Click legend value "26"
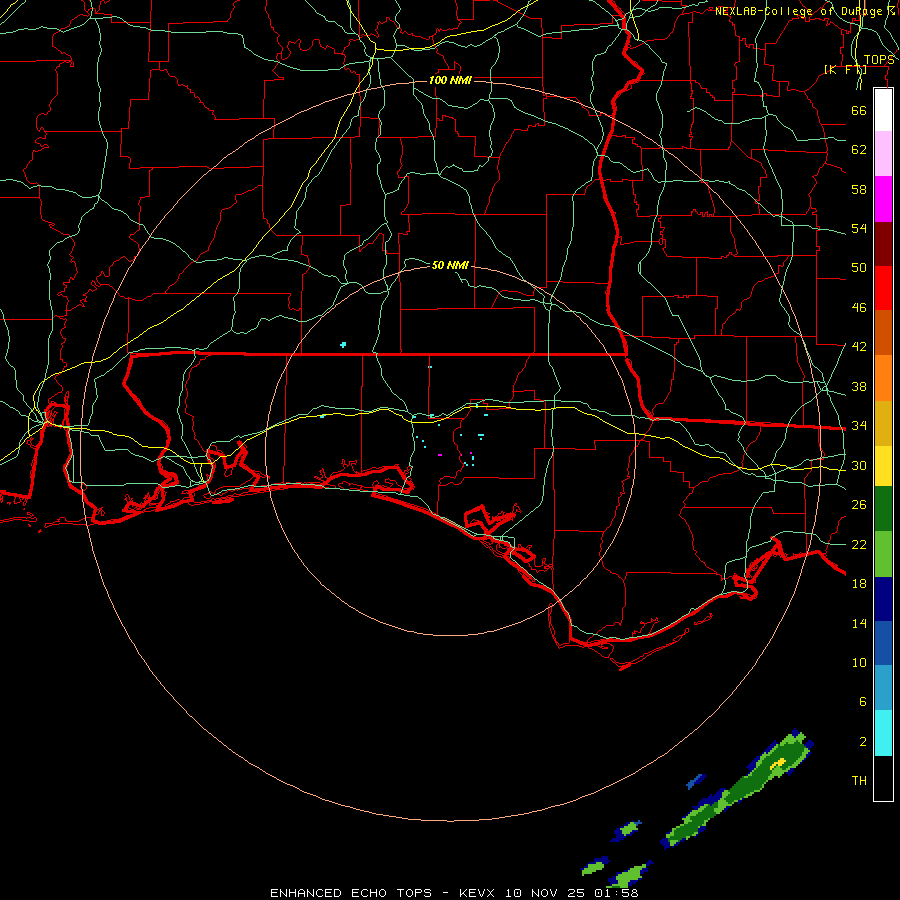The width and height of the screenshot is (900, 900). [859, 505]
